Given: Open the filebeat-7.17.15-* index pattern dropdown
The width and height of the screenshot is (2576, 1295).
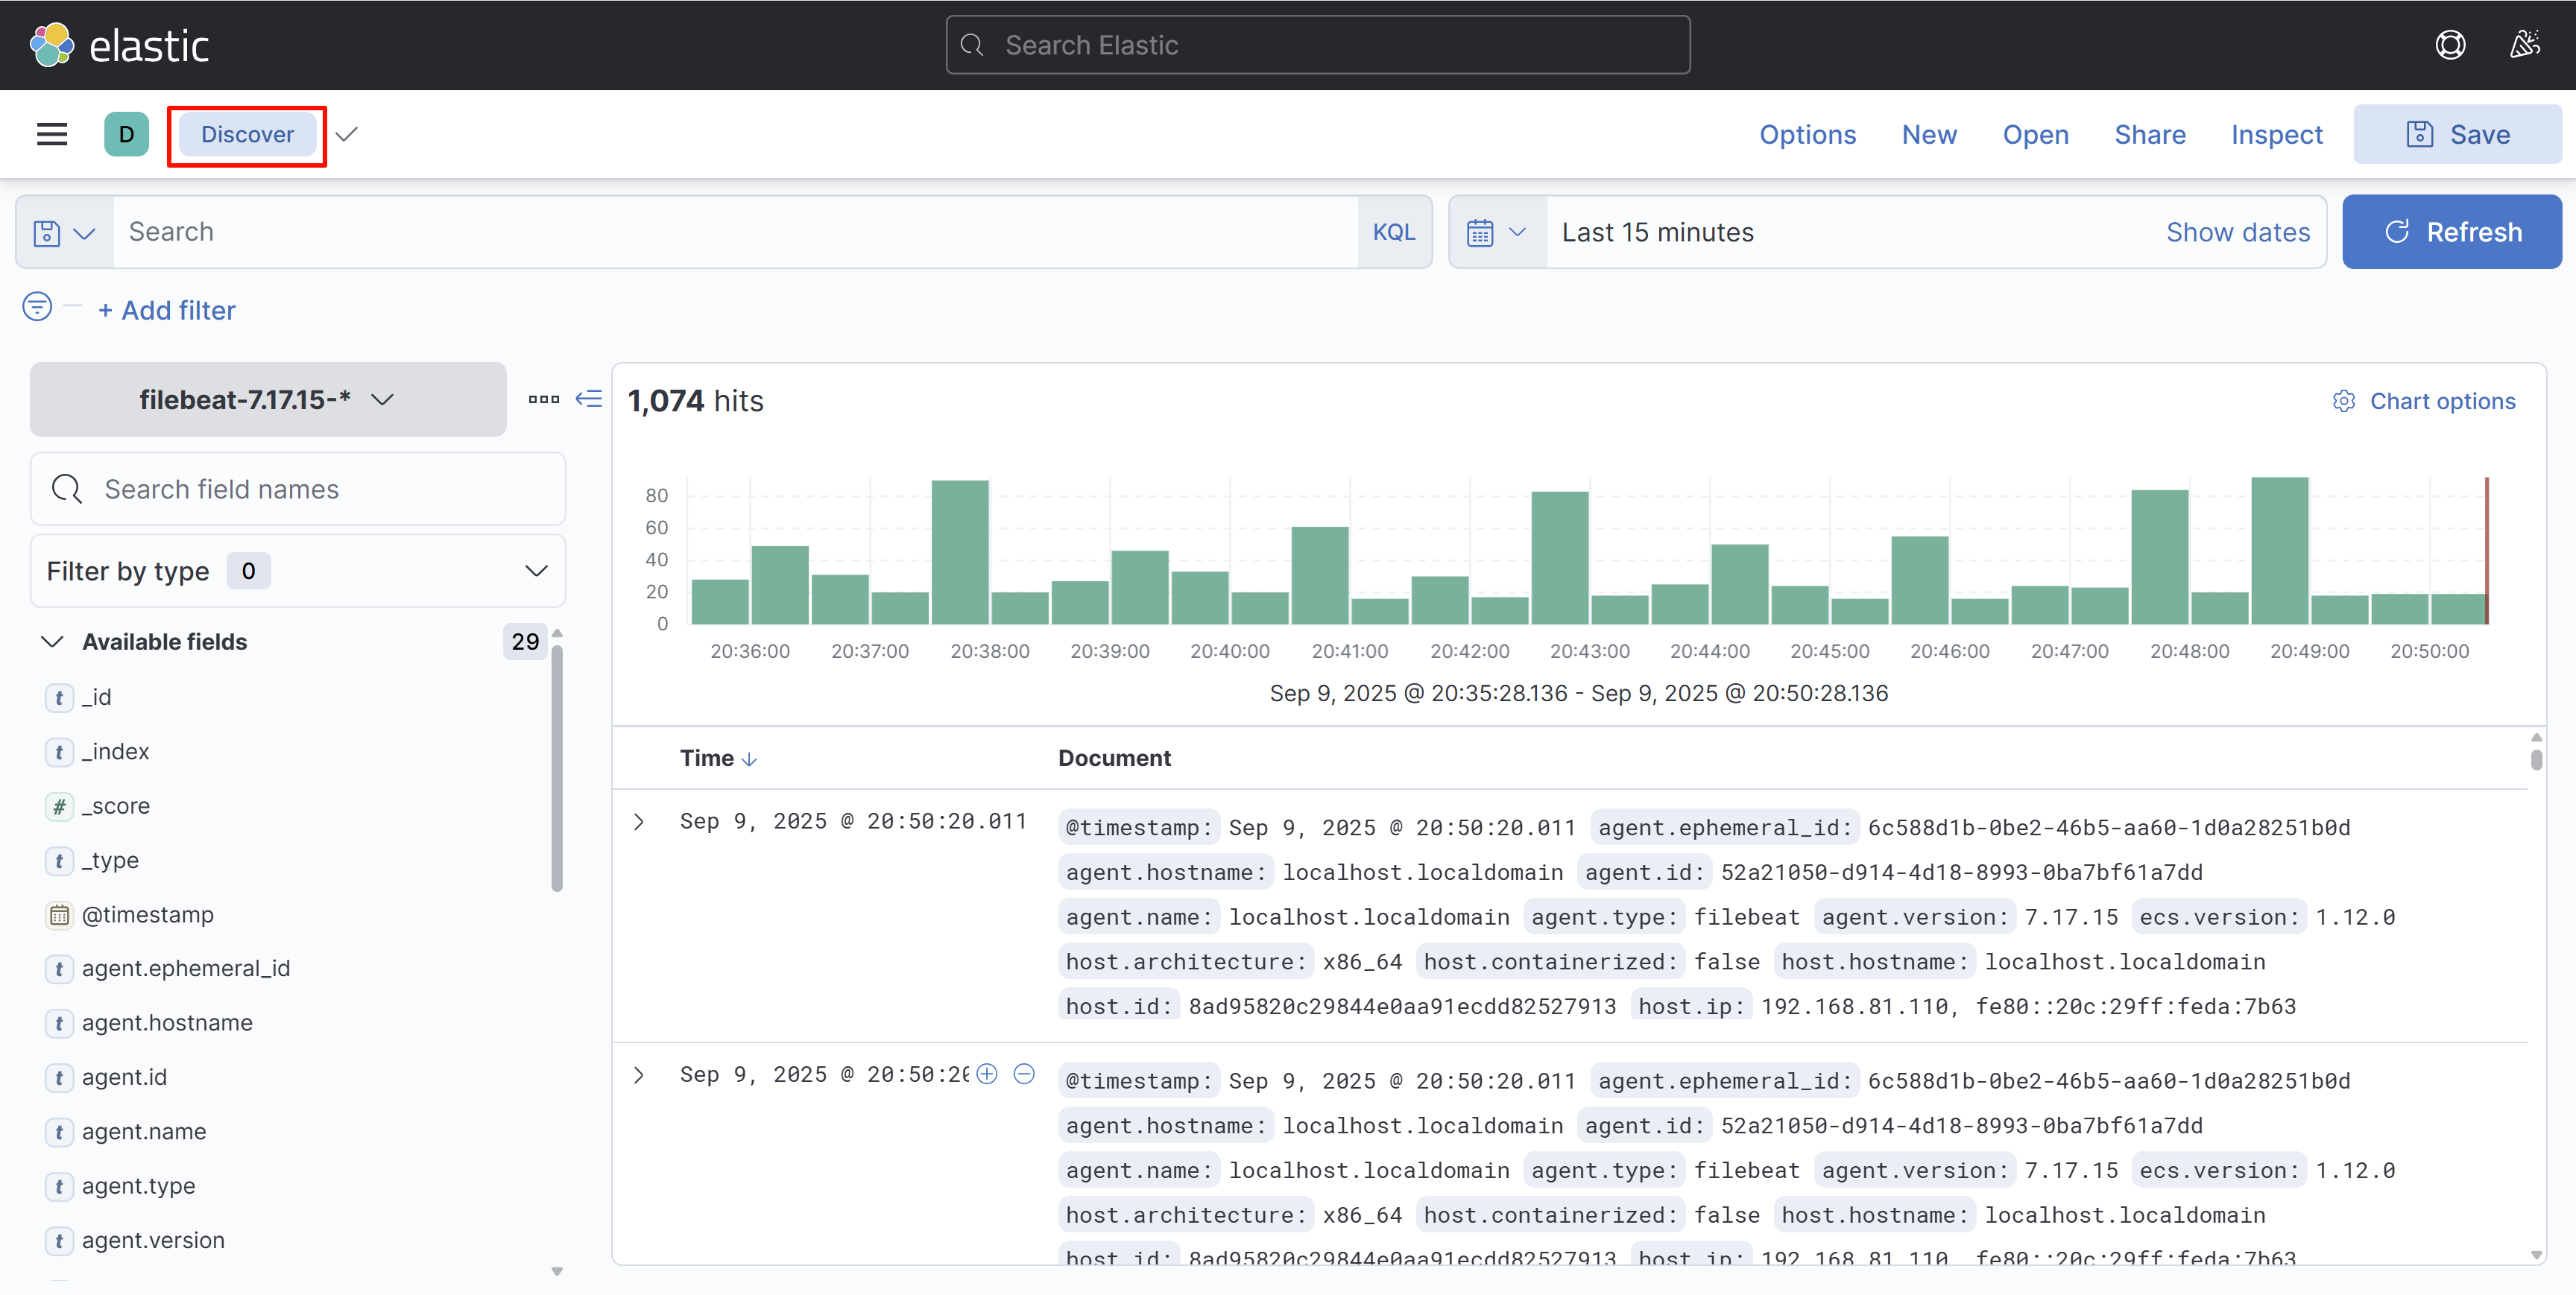Looking at the screenshot, I should coord(267,399).
